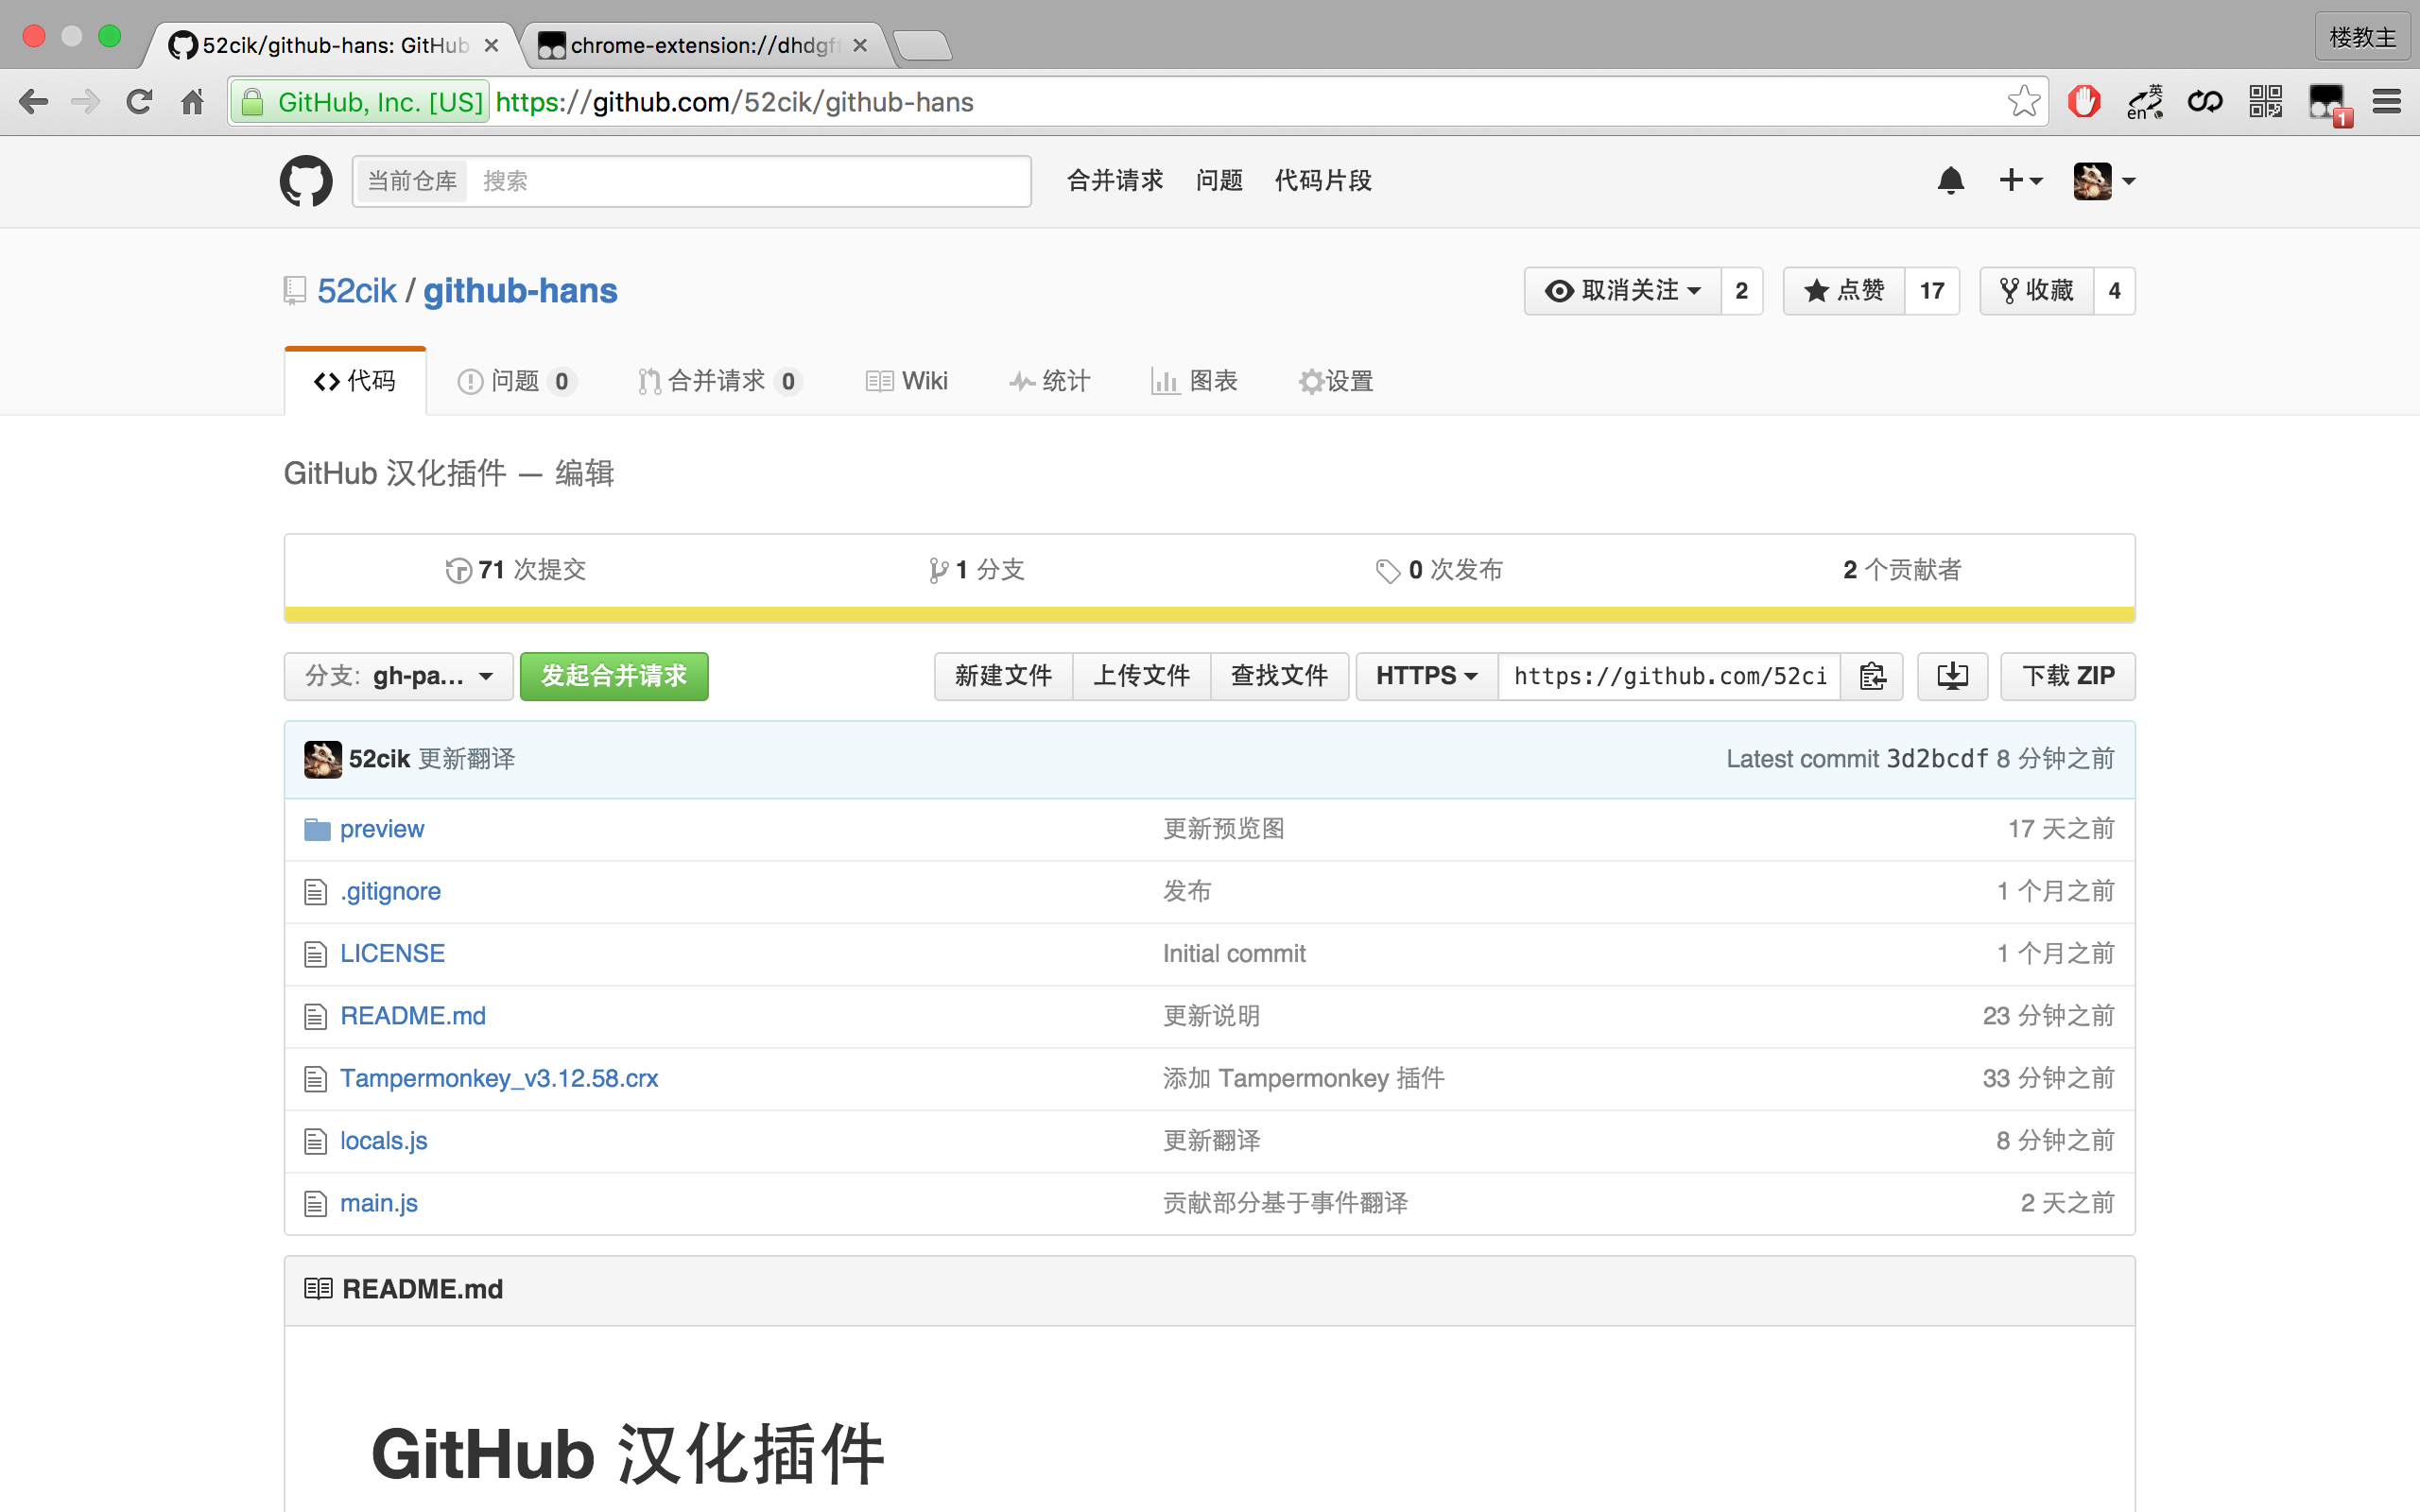This screenshot has width=2420, height=1512.
Task: Open 0 次发布 releases link
Action: pos(1439,570)
